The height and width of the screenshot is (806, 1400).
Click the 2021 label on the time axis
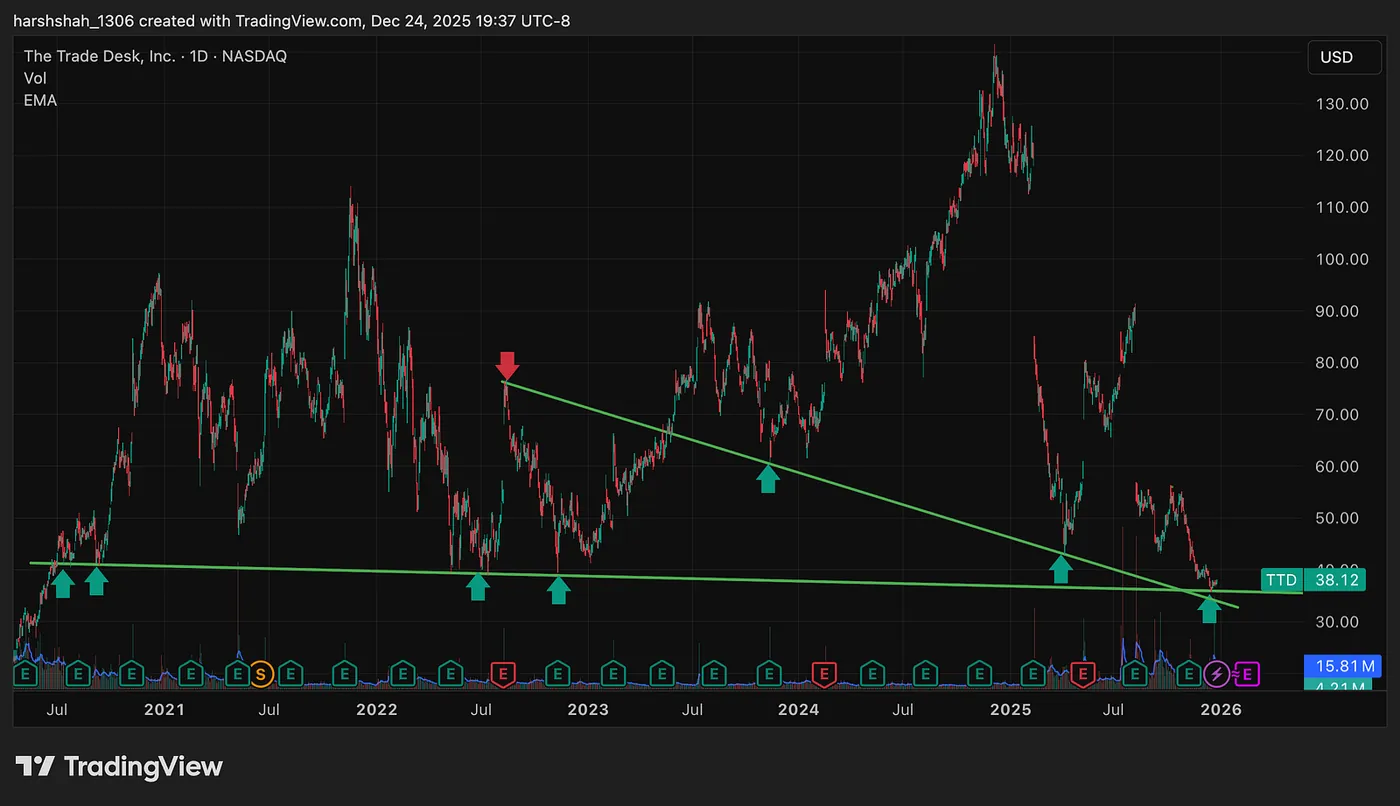[164, 710]
